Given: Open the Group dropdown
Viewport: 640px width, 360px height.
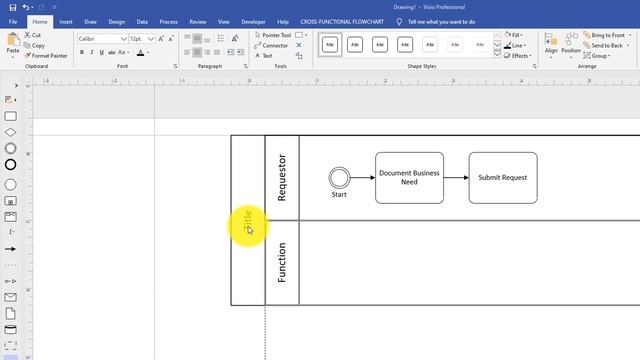Looking at the screenshot, I should [597, 56].
